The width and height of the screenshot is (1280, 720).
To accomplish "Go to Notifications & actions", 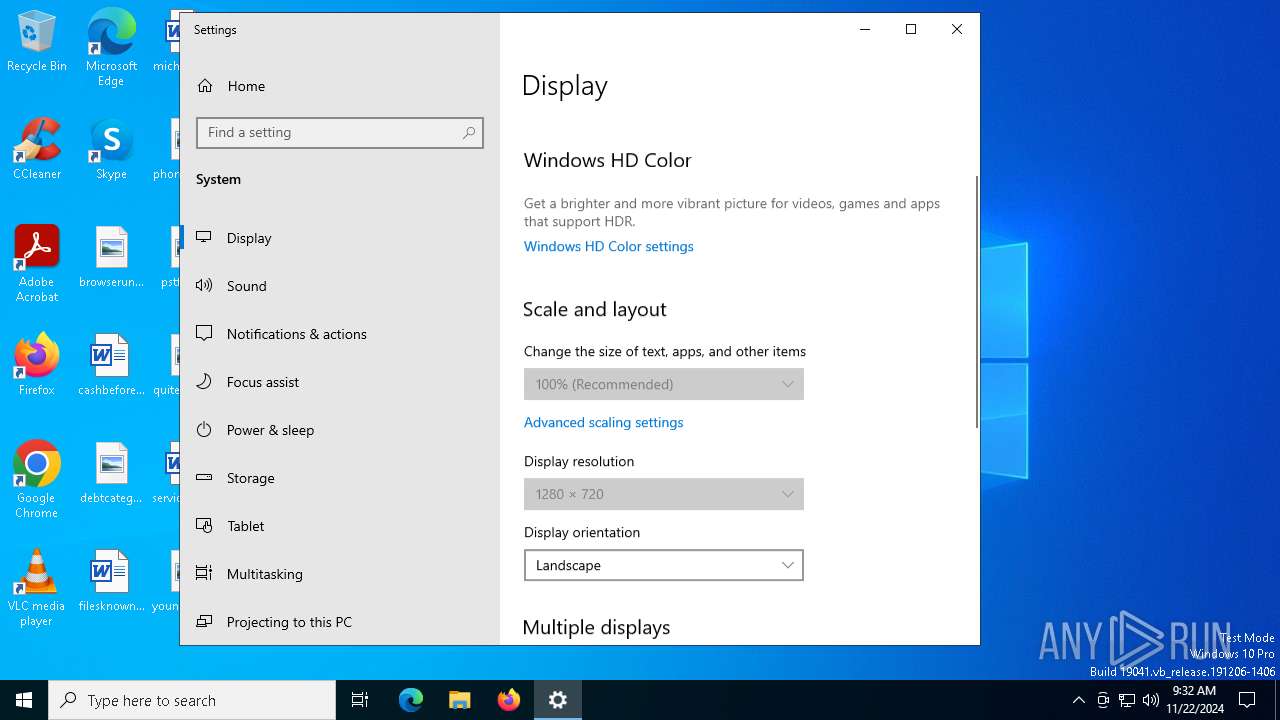I will [340, 334].
